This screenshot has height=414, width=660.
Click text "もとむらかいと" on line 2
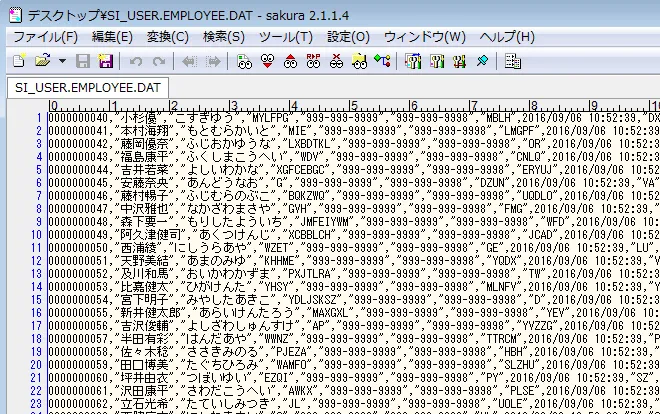coord(228,131)
